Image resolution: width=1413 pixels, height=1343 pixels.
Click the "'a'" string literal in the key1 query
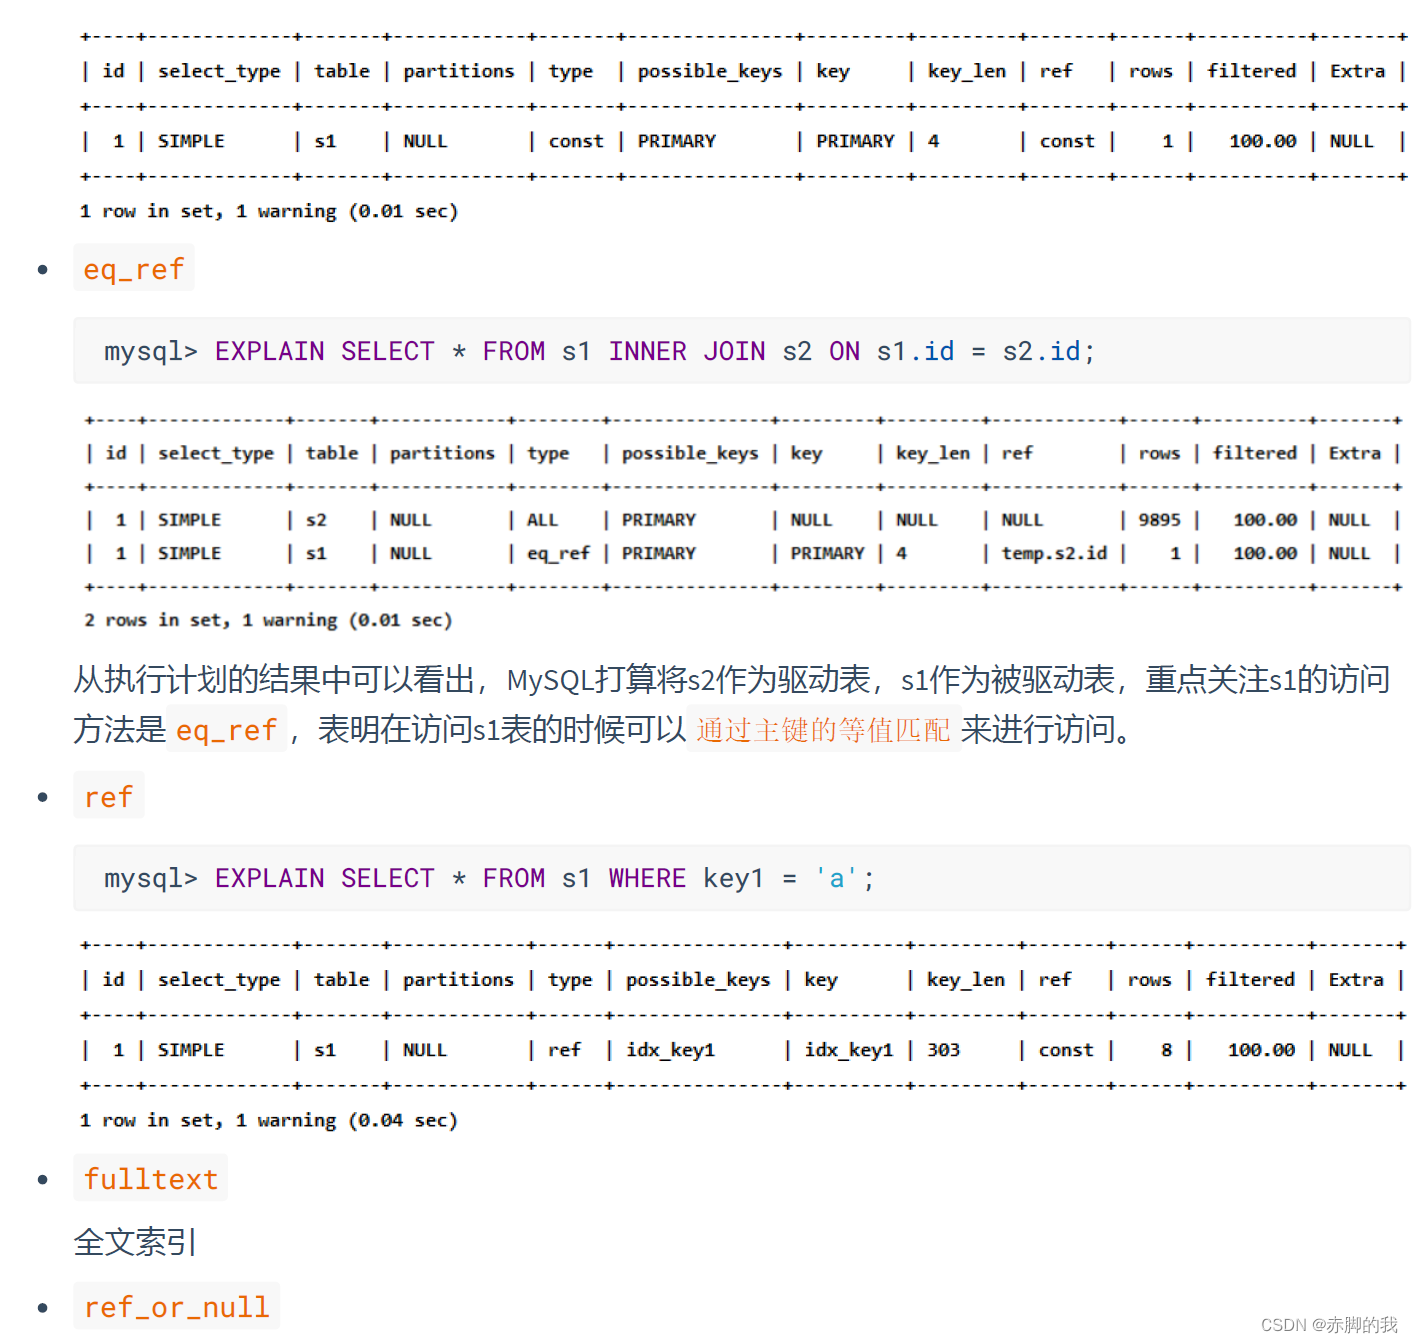837,878
